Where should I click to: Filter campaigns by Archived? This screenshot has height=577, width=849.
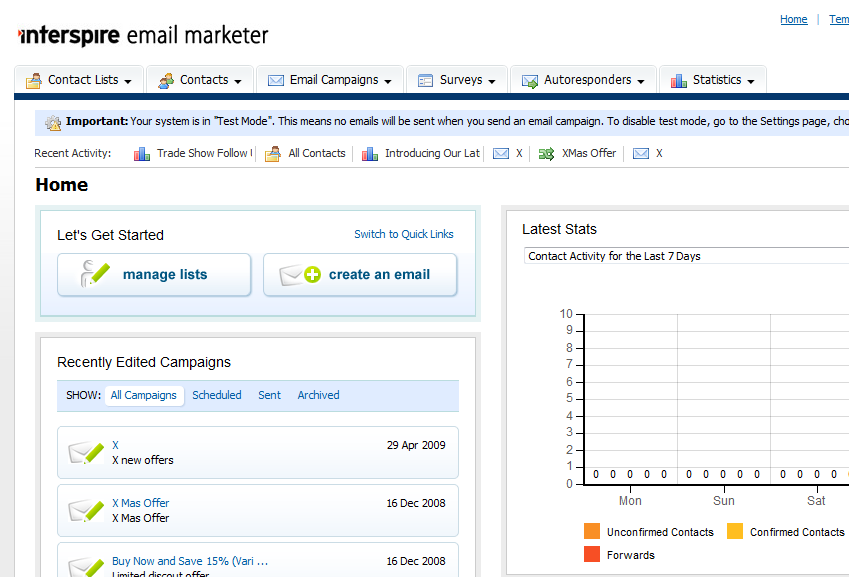pos(318,395)
